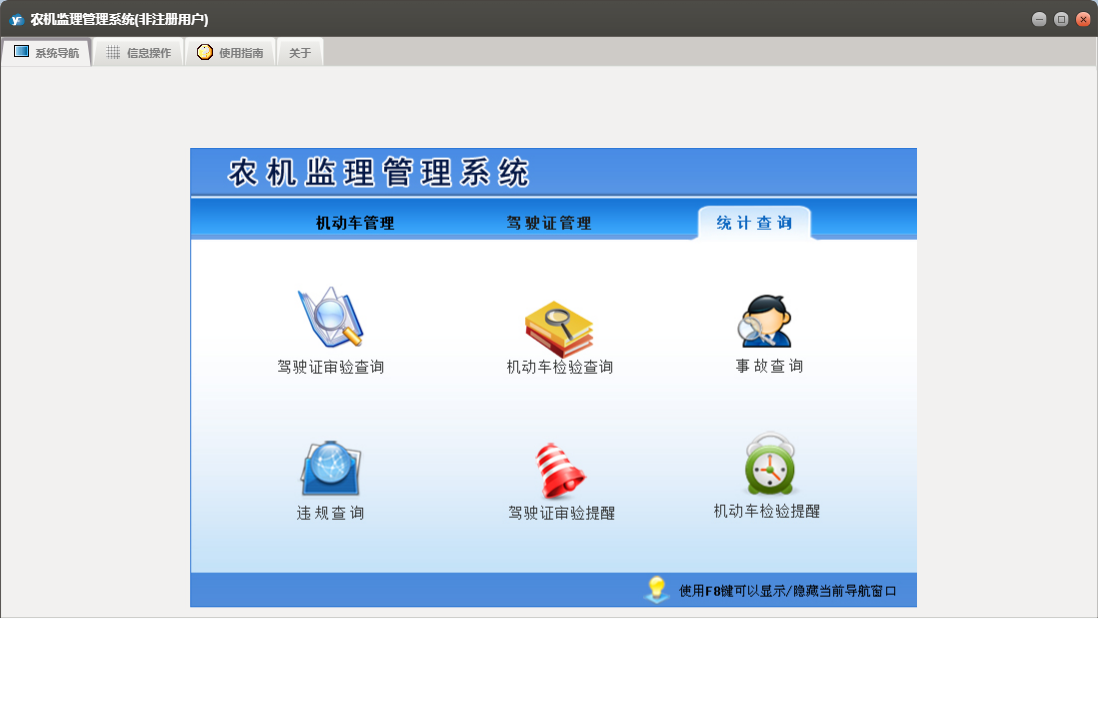Open the 违规查询 globe icon
Image resolution: width=1098 pixels, height=719 pixels.
[331, 468]
